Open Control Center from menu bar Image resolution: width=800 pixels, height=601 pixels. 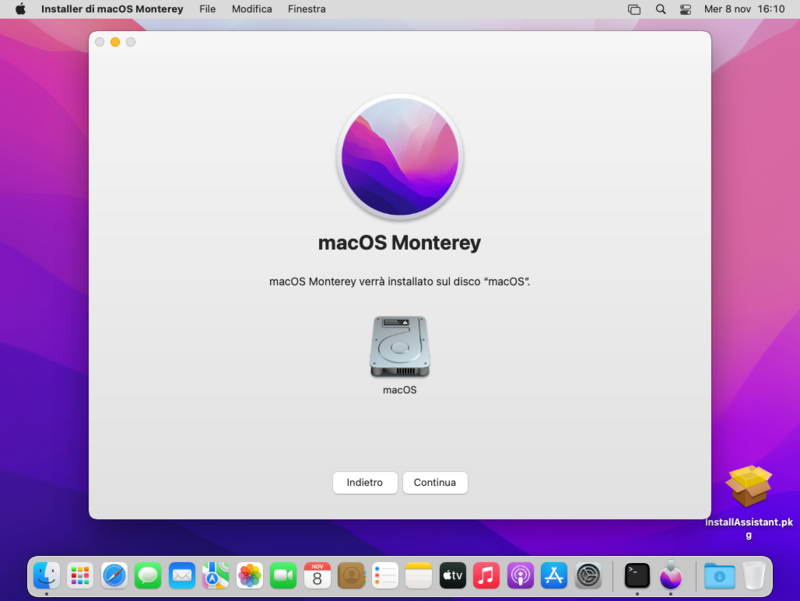point(685,9)
